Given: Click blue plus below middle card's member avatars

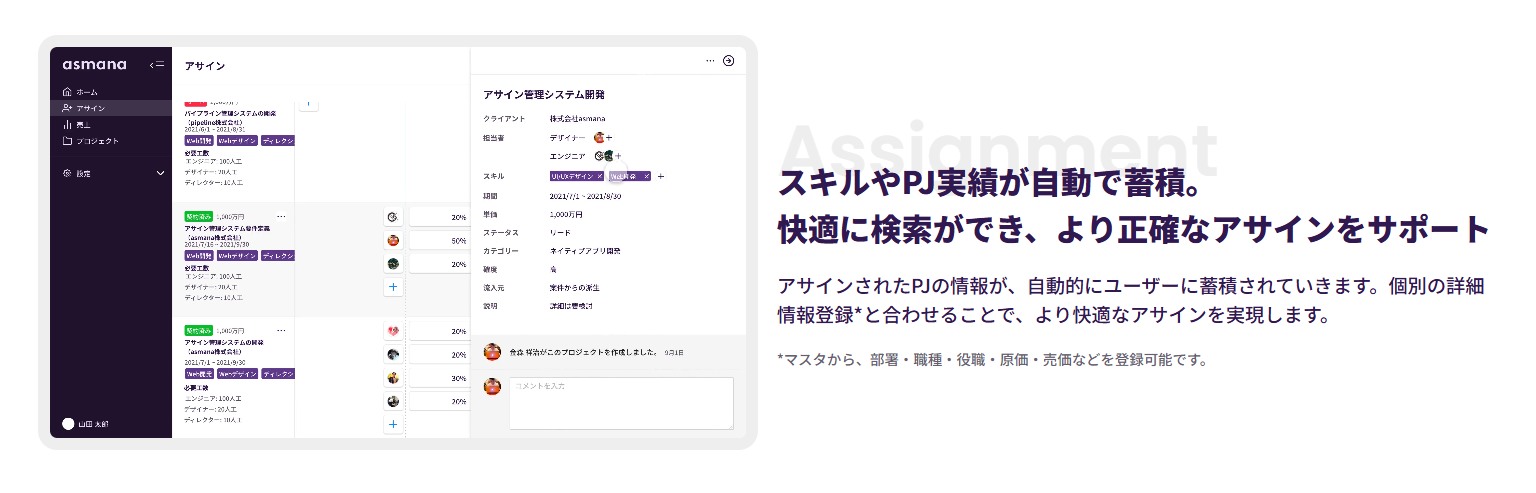Looking at the screenshot, I should 393,287.
